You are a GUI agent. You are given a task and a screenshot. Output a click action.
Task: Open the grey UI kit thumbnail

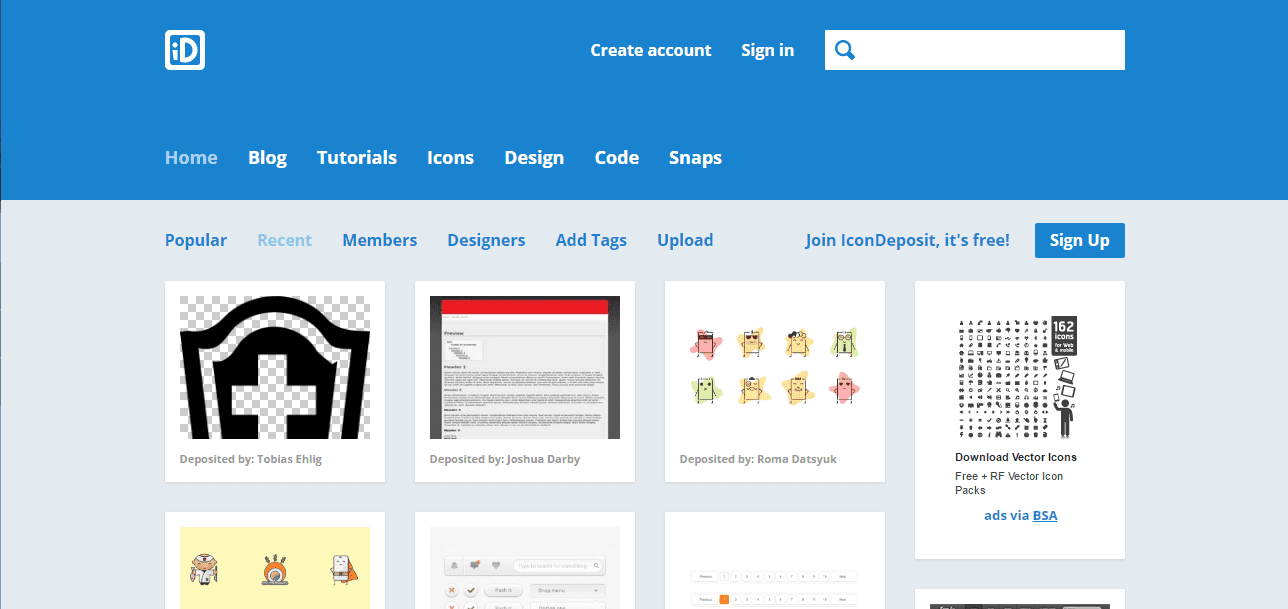point(525,568)
